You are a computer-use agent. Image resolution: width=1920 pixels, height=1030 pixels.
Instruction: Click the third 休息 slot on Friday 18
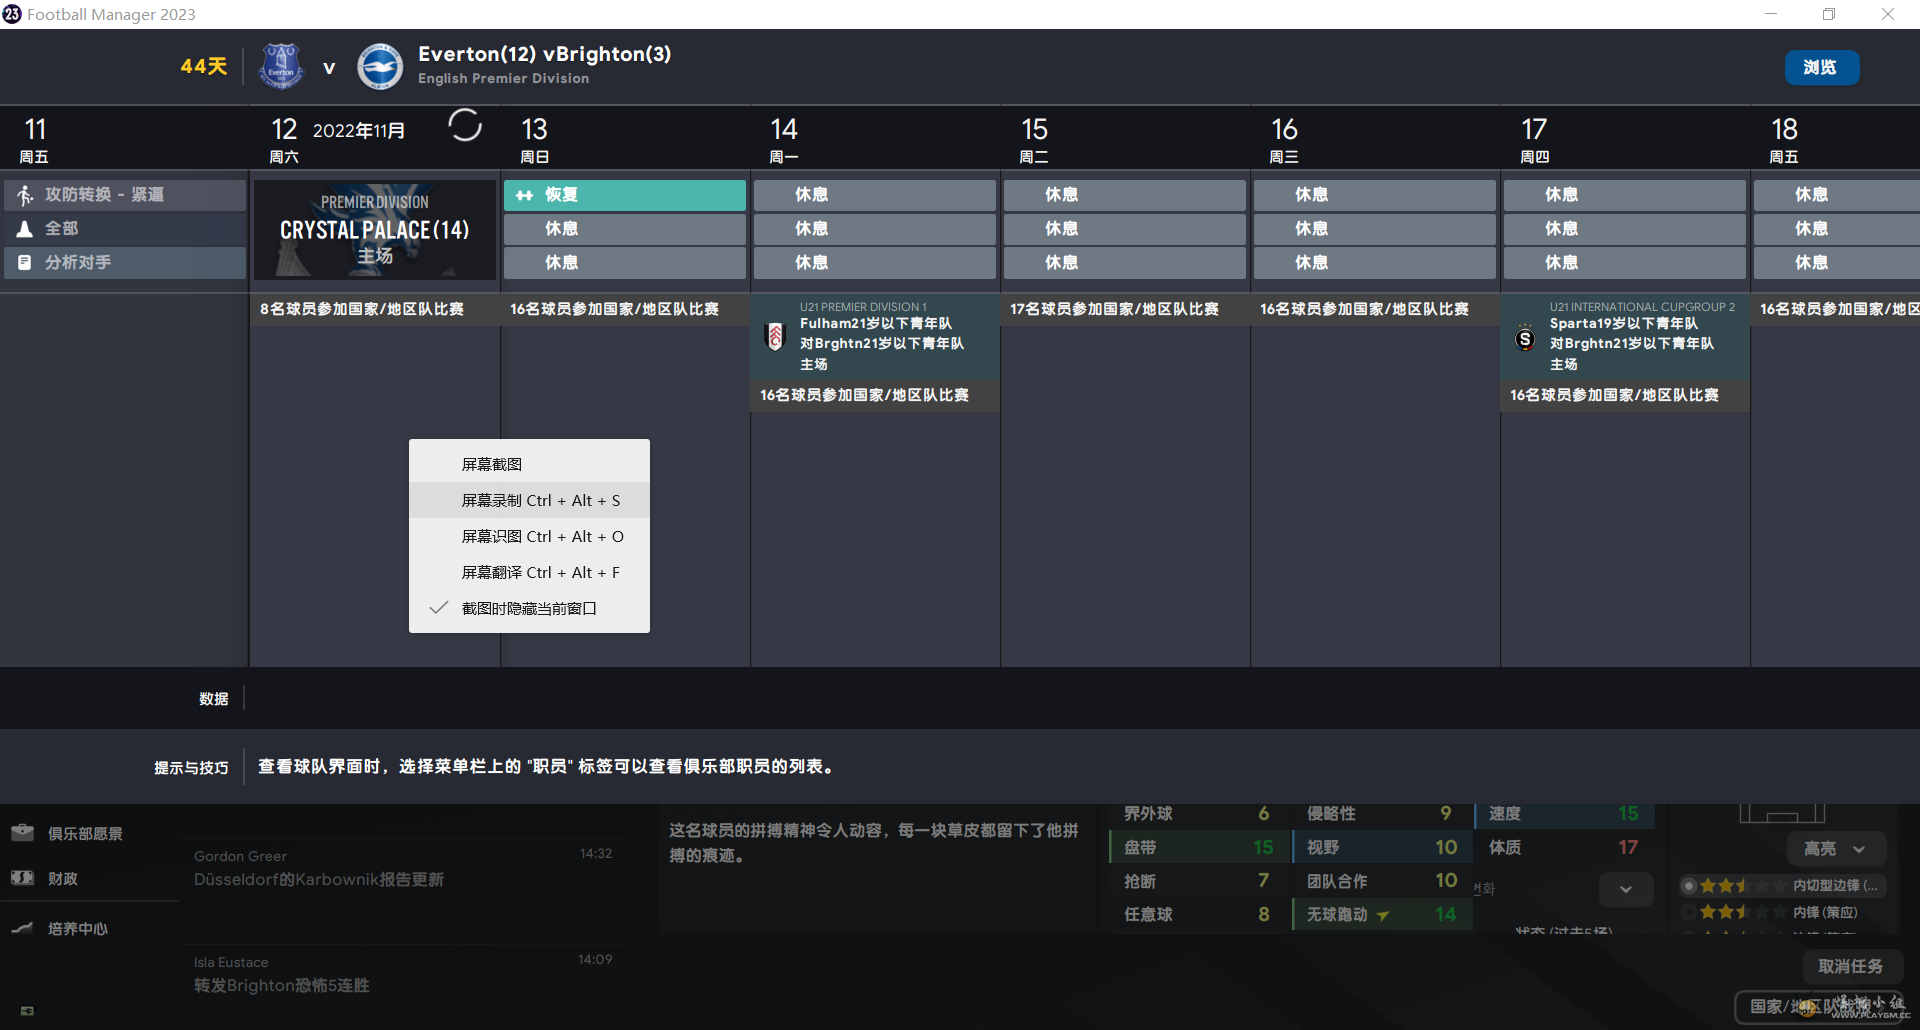coord(1836,263)
